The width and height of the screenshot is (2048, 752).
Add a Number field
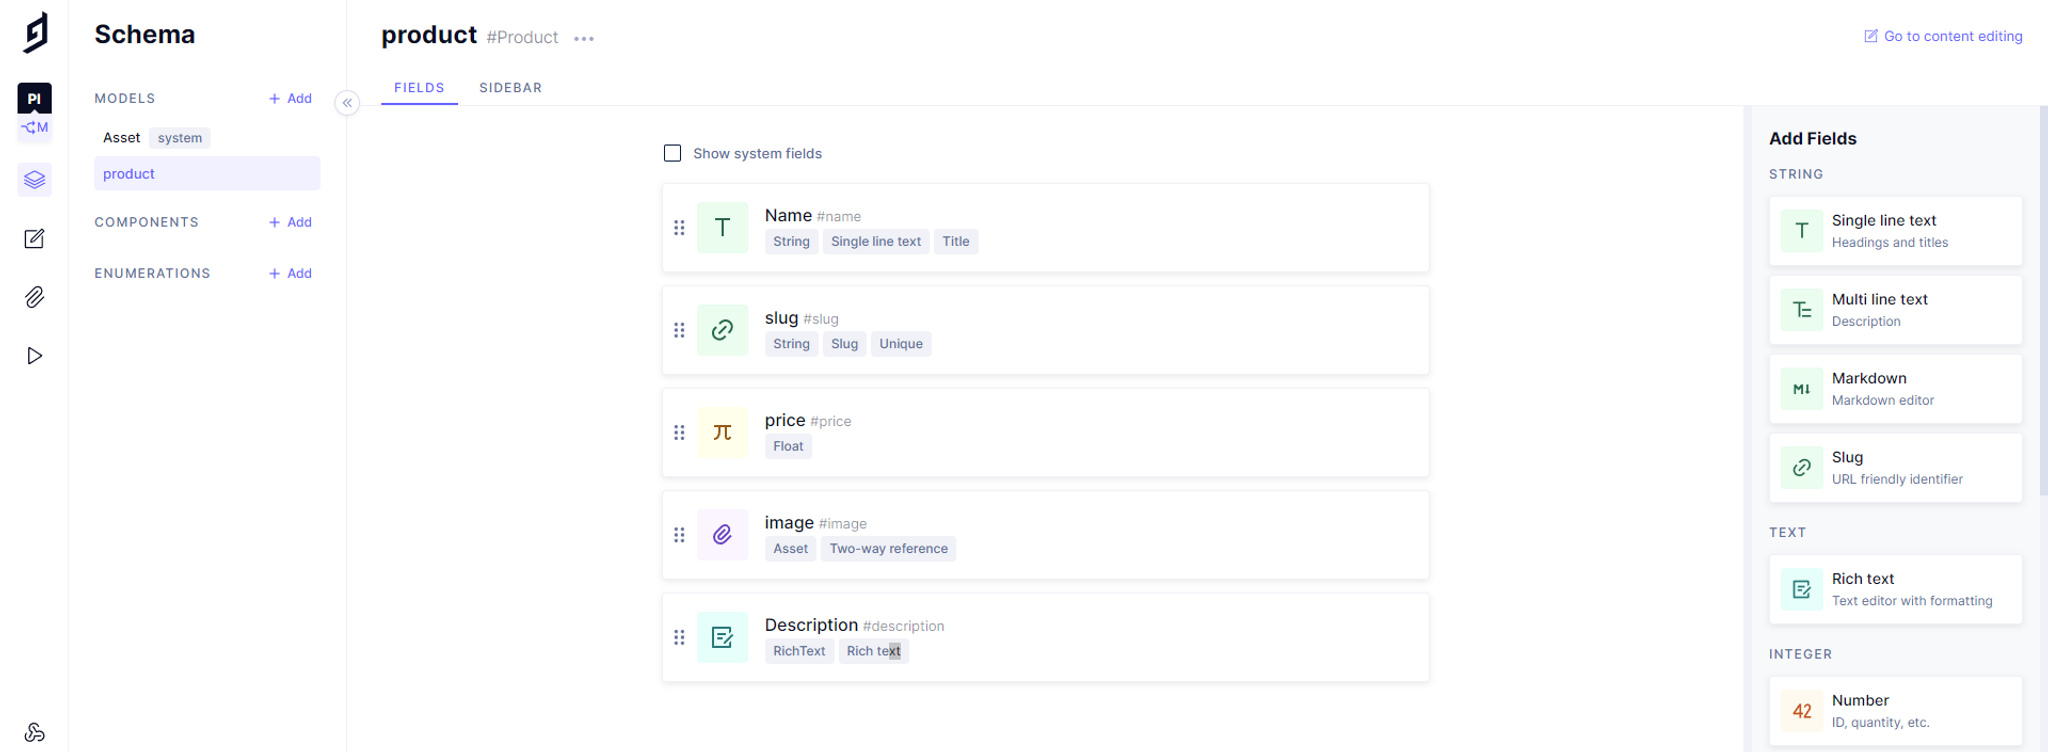coord(1896,711)
